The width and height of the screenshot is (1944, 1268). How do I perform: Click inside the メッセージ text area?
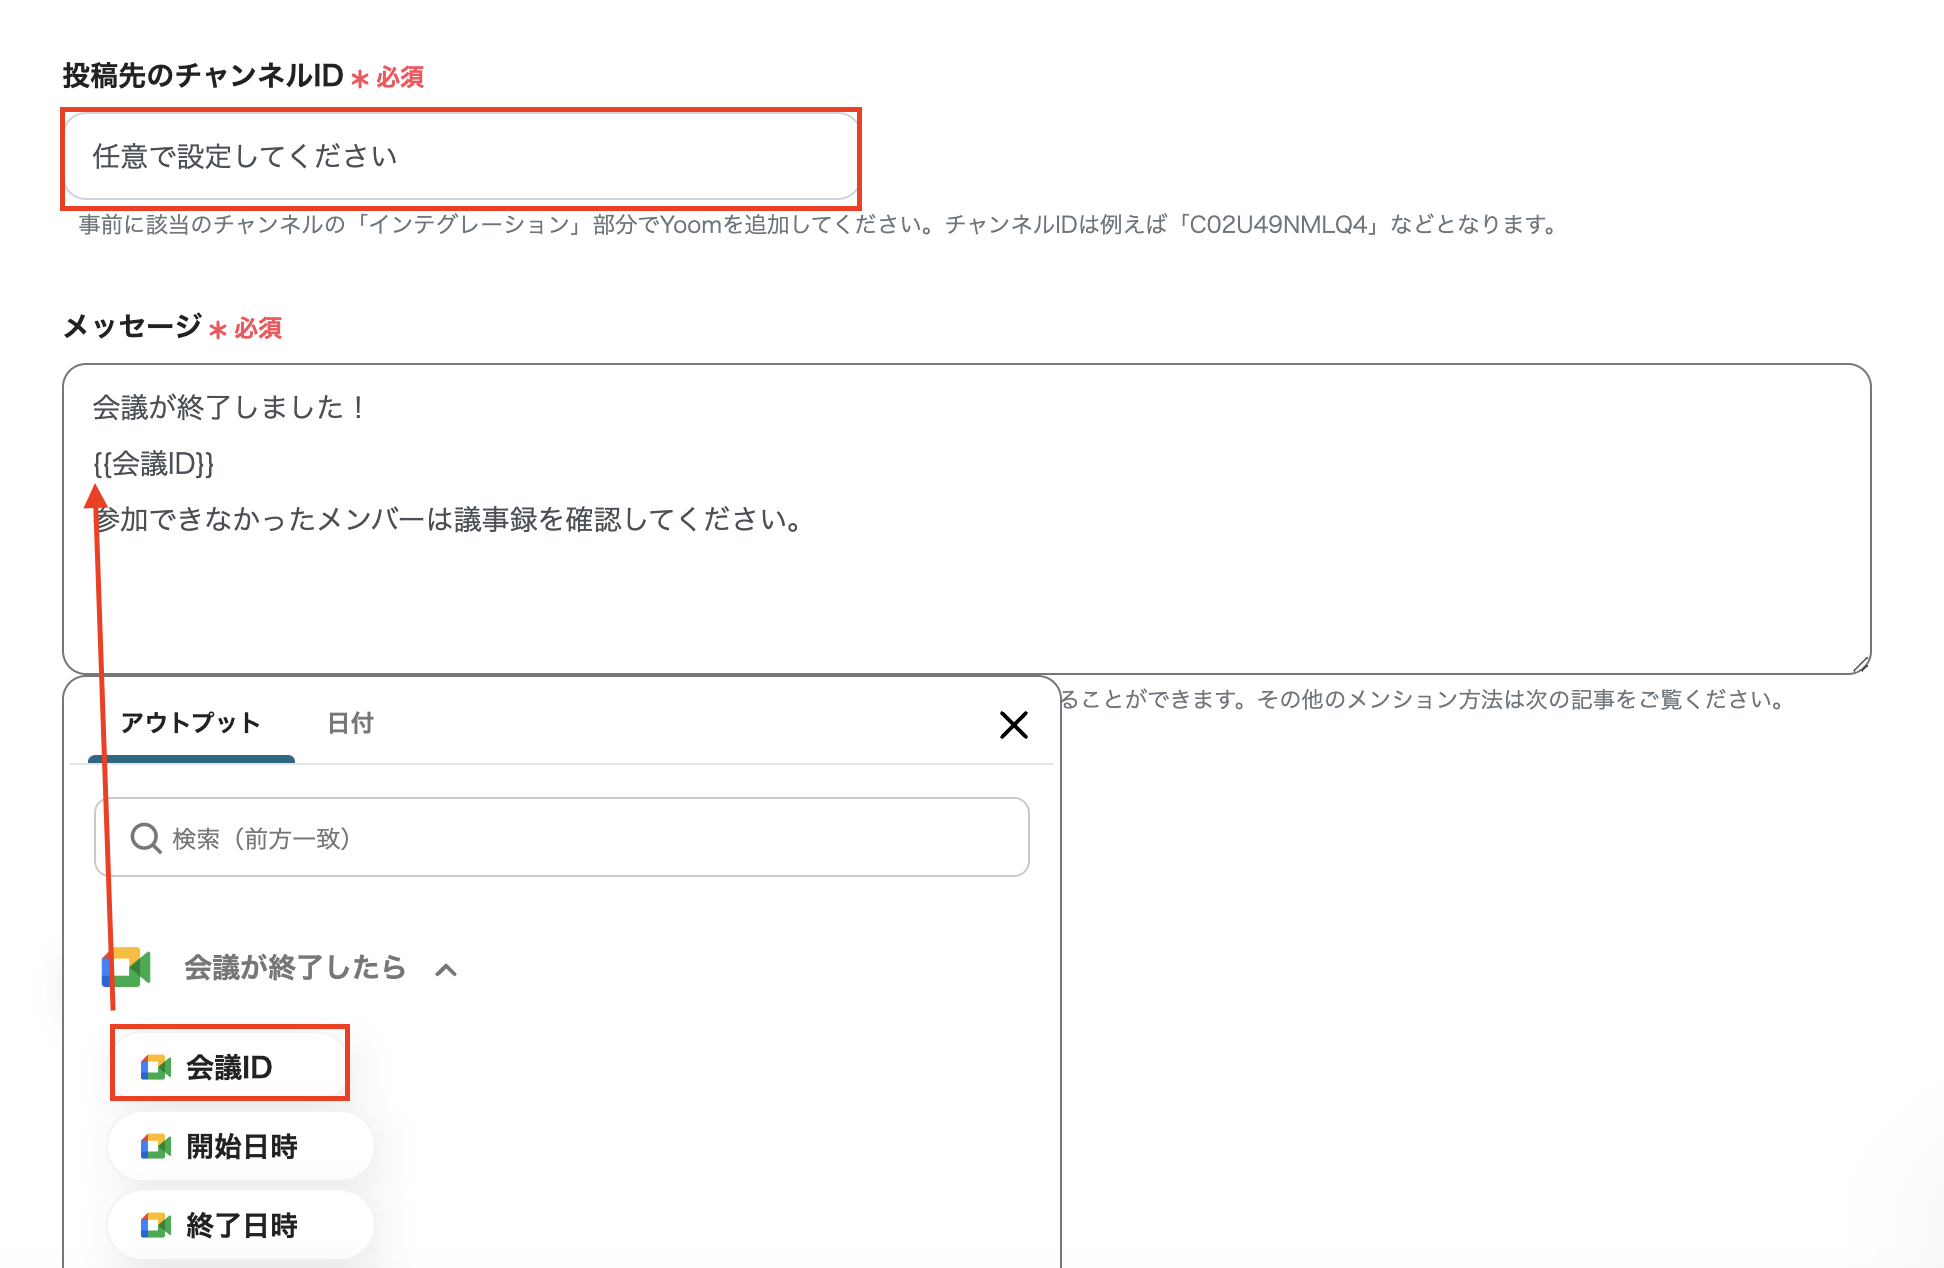pos(966,519)
